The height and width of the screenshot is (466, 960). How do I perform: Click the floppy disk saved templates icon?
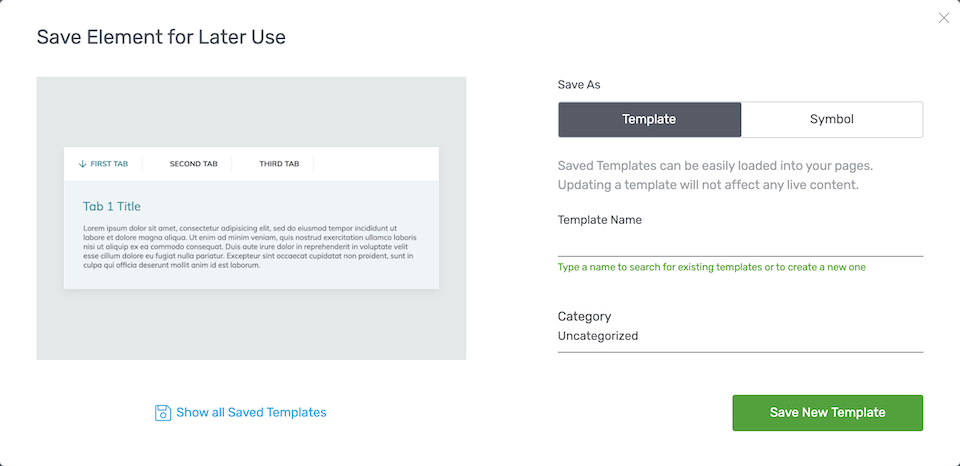click(163, 413)
